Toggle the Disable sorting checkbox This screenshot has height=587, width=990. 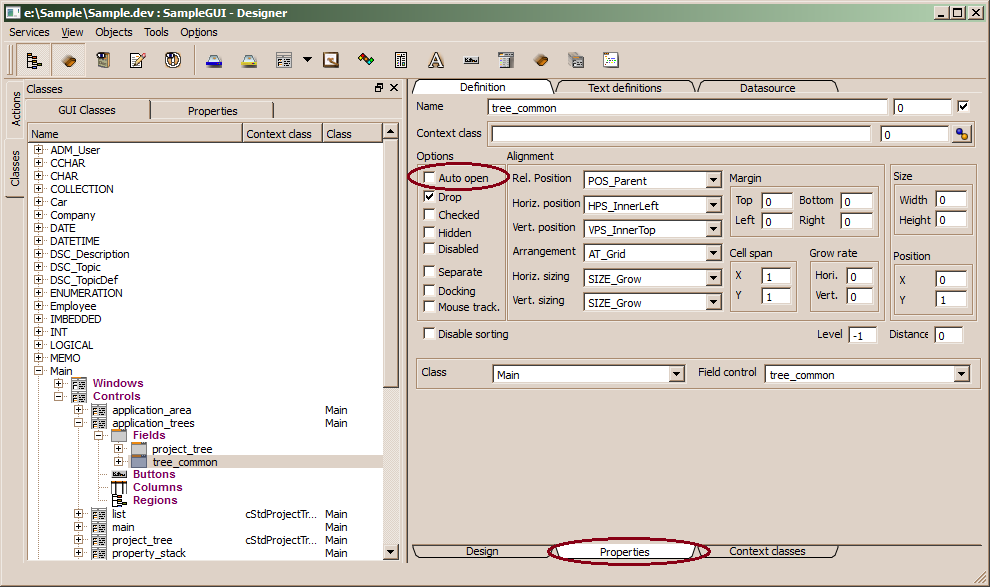pos(430,334)
